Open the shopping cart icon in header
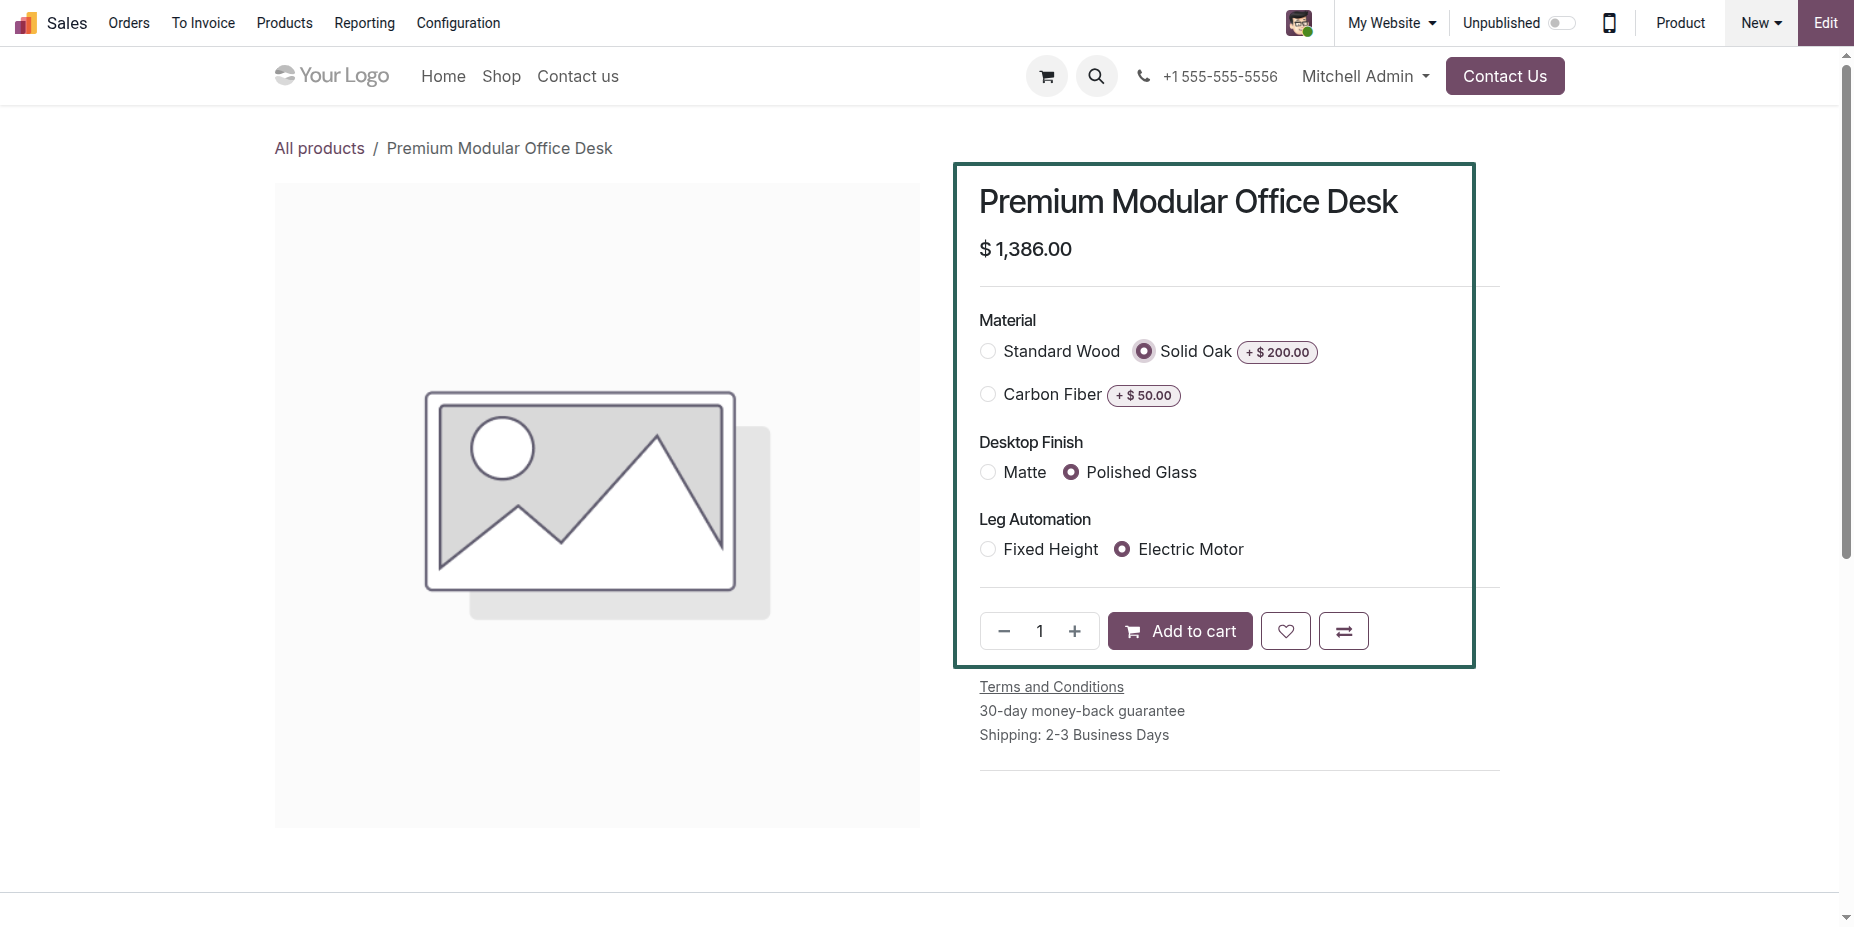 tap(1047, 76)
